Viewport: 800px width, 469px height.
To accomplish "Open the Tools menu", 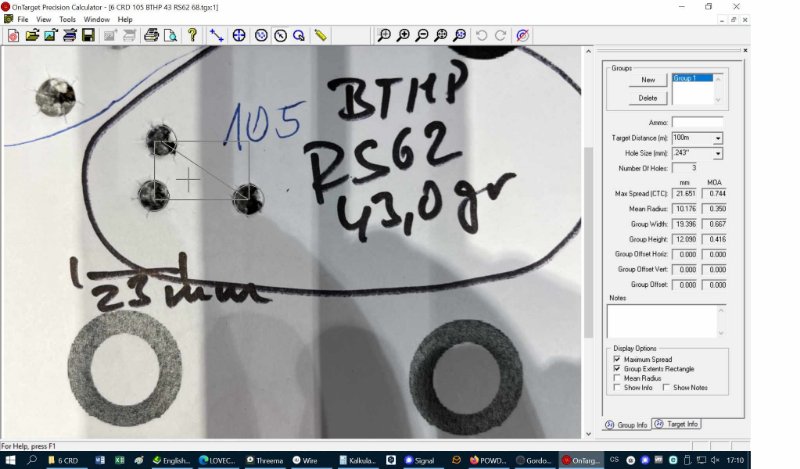I will pos(67,19).
